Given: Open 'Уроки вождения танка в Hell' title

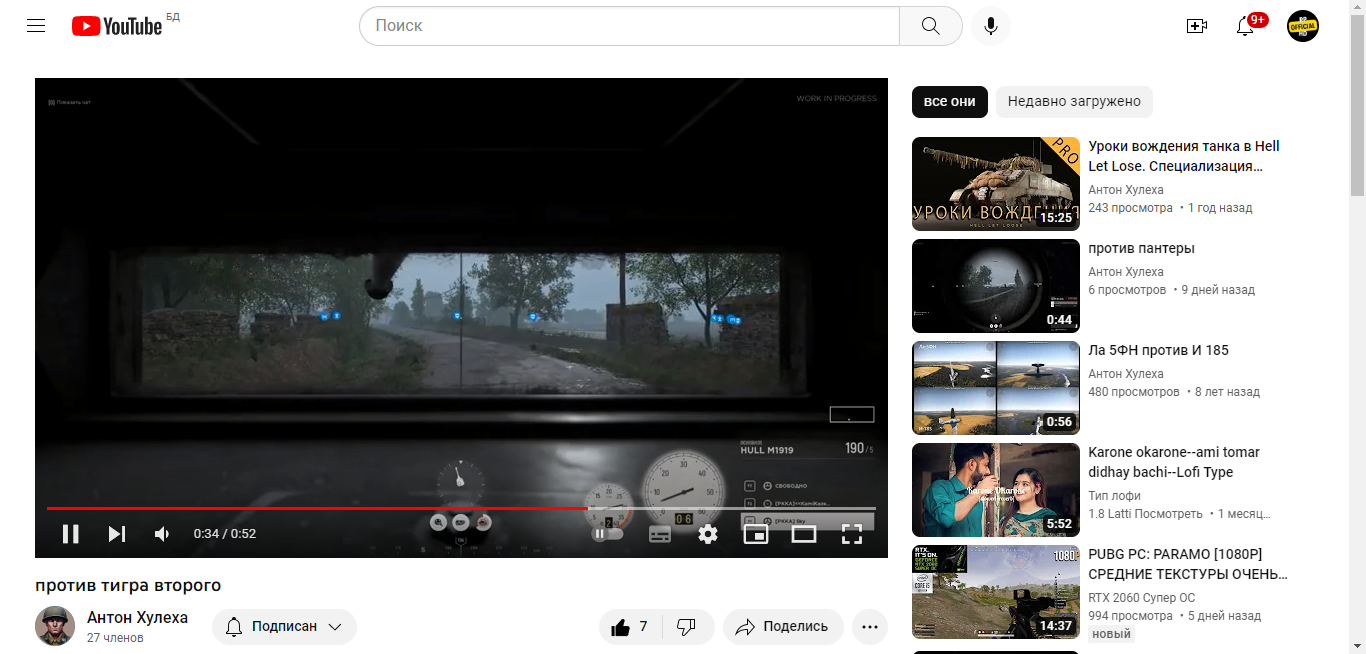Looking at the screenshot, I should coord(1184,156).
